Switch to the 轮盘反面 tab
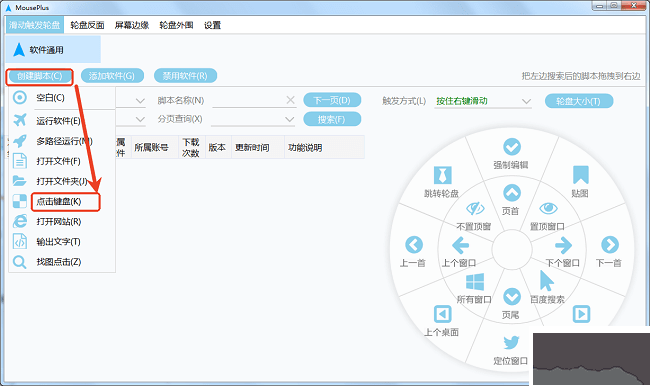Viewport: 650px width, 386px height. tap(87, 25)
